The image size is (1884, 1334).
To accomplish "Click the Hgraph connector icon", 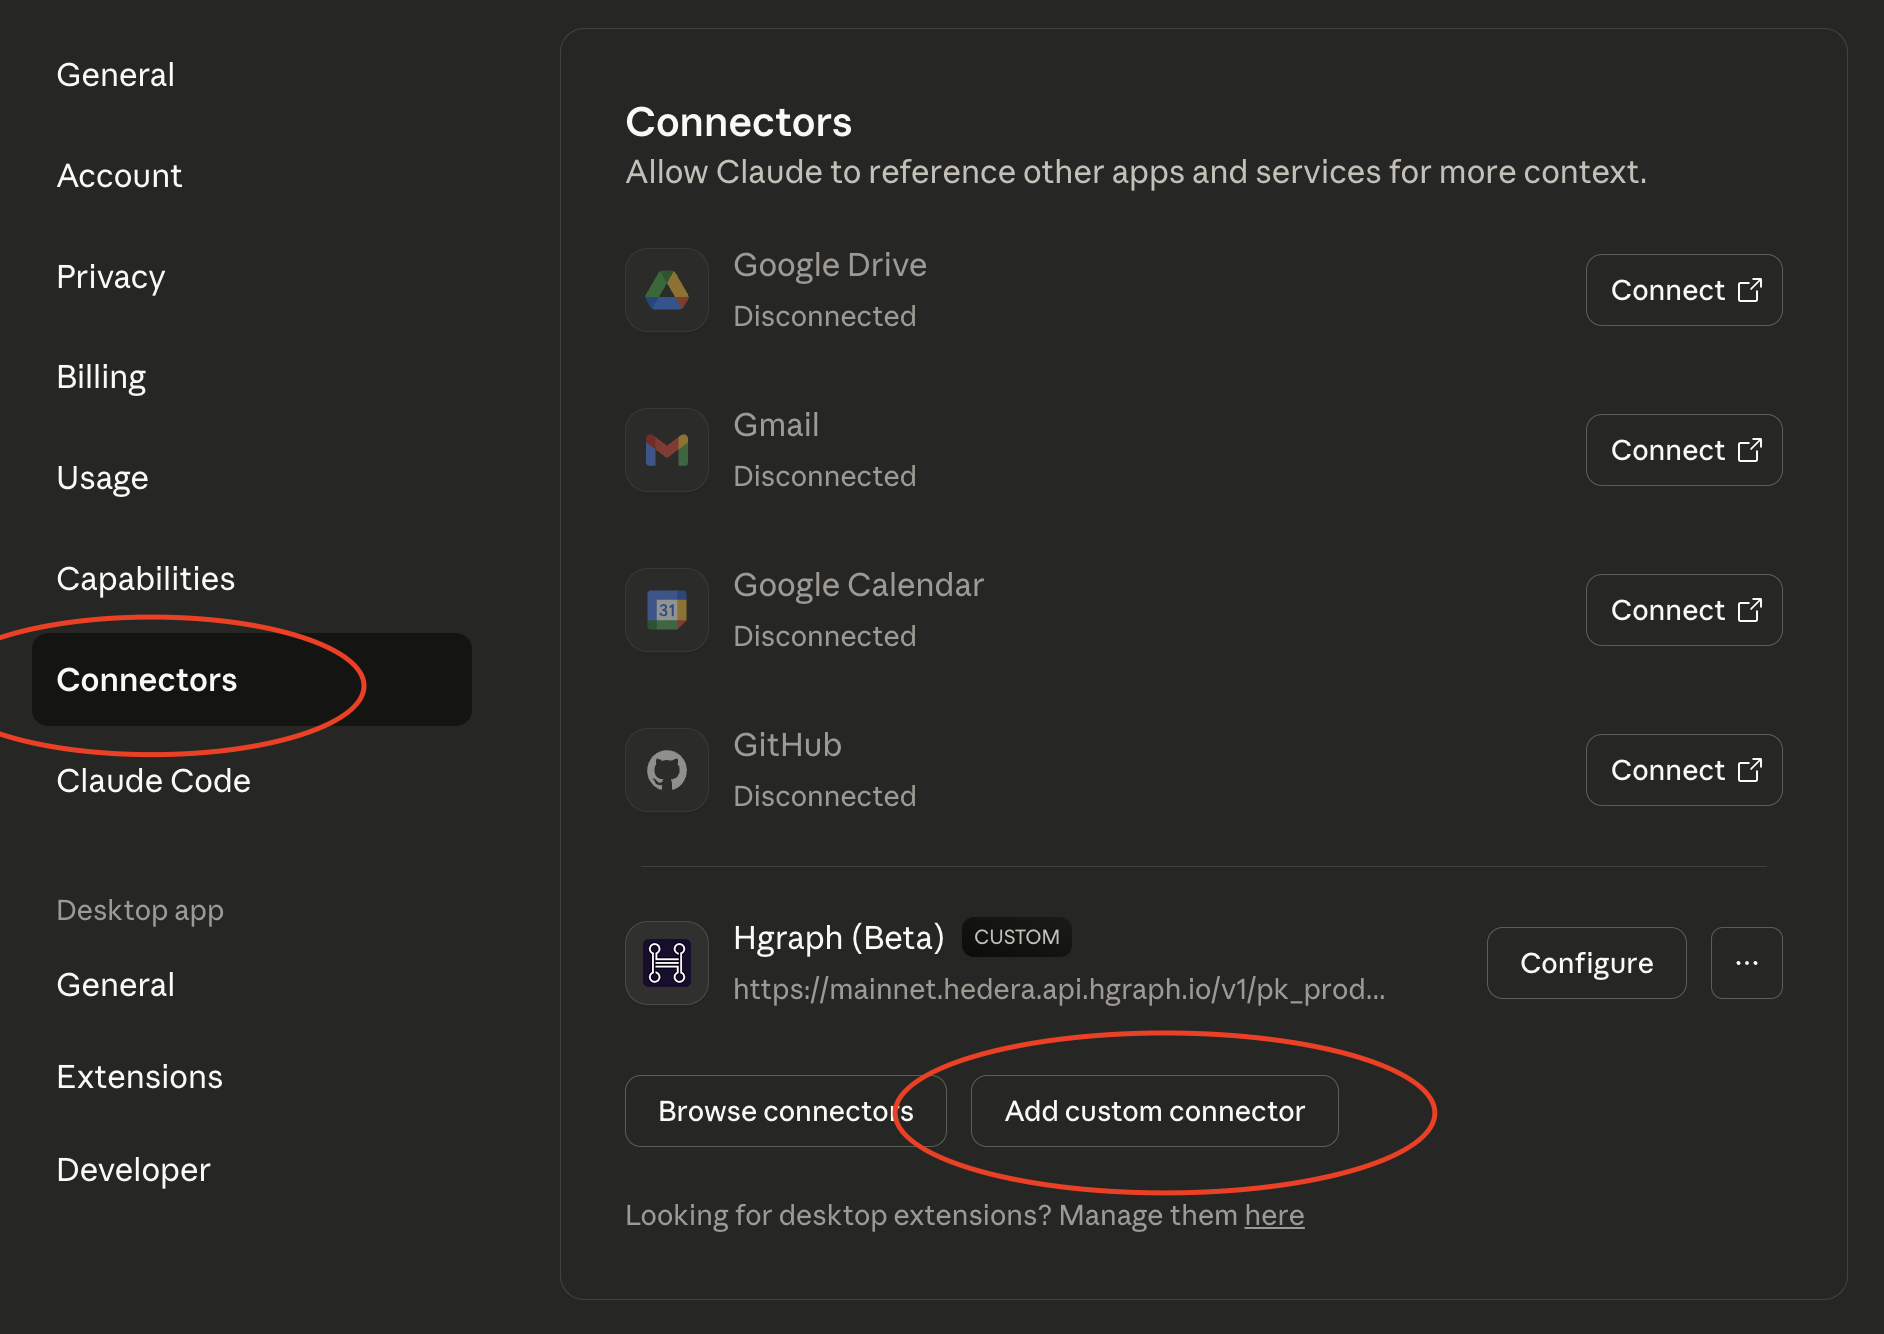I will pyautogui.click(x=666, y=962).
